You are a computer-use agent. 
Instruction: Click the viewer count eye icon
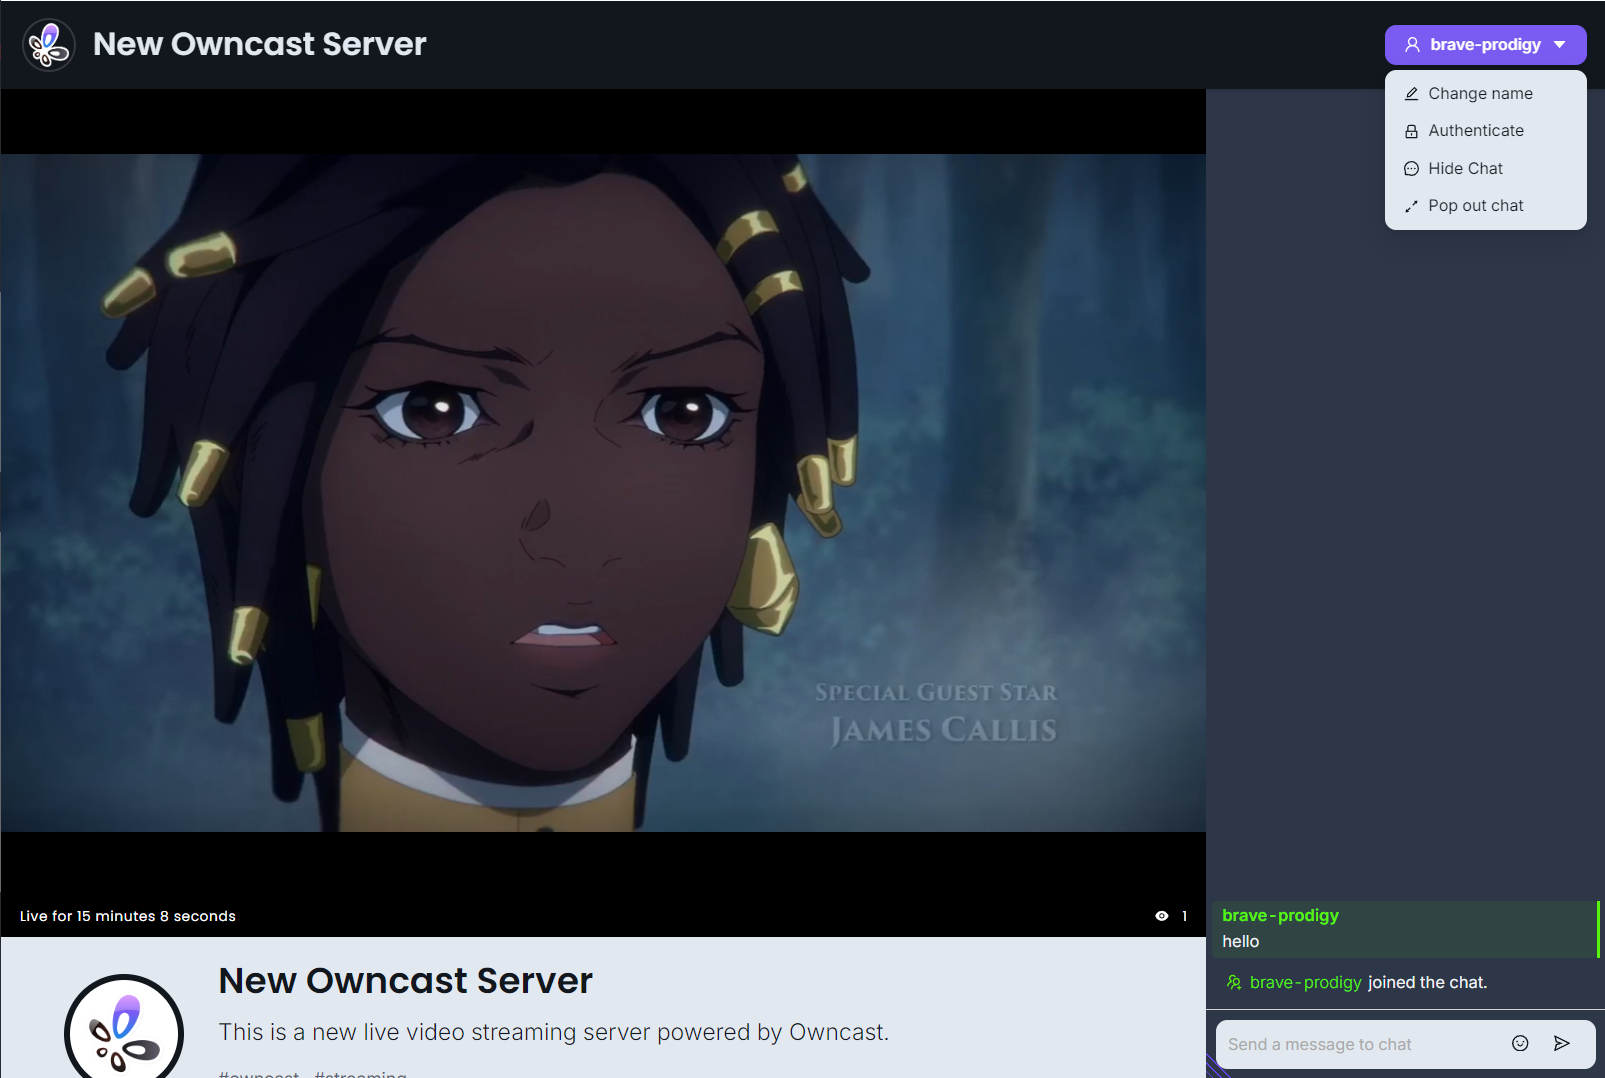pyautogui.click(x=1162, y=916)
